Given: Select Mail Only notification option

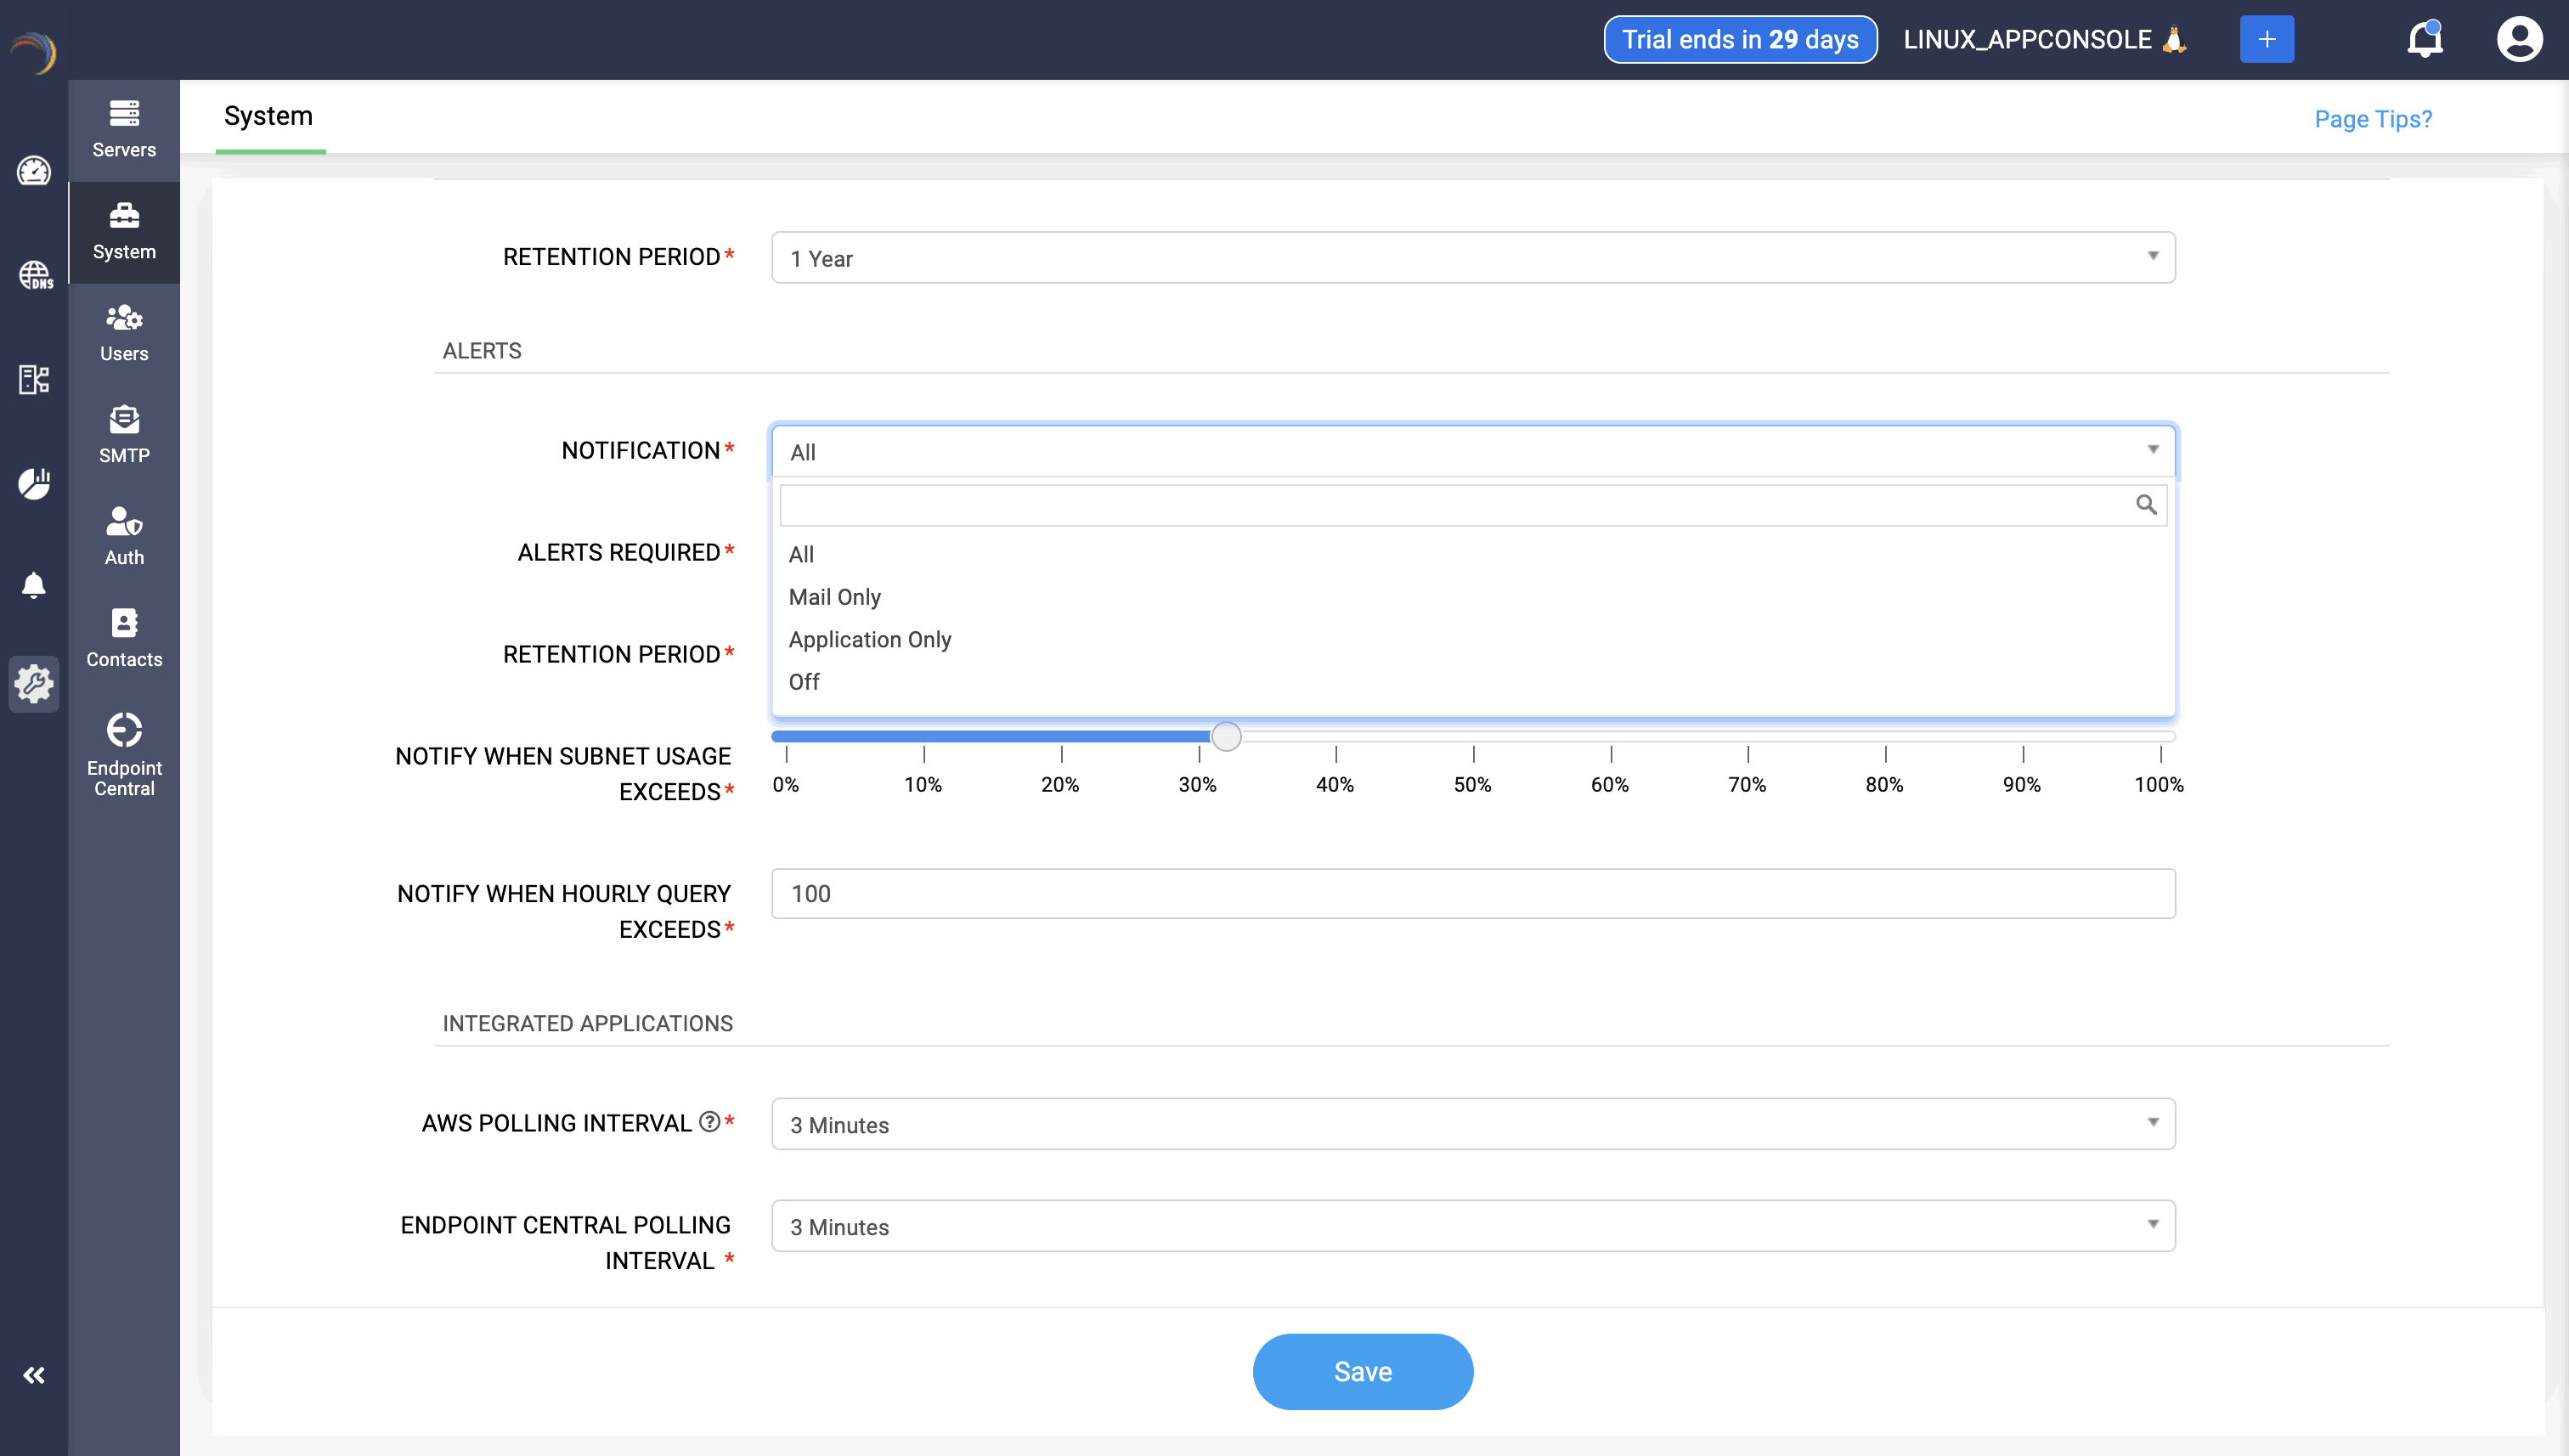Looking at the screenshot, I should pyautogui.click(x=834, y=597).
